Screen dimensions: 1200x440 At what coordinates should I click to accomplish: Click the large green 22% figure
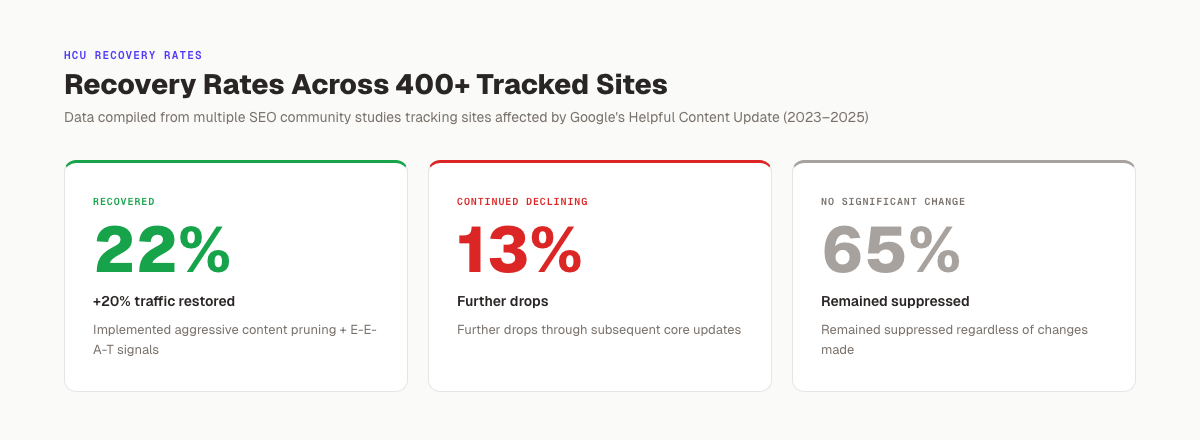(162, 250)
